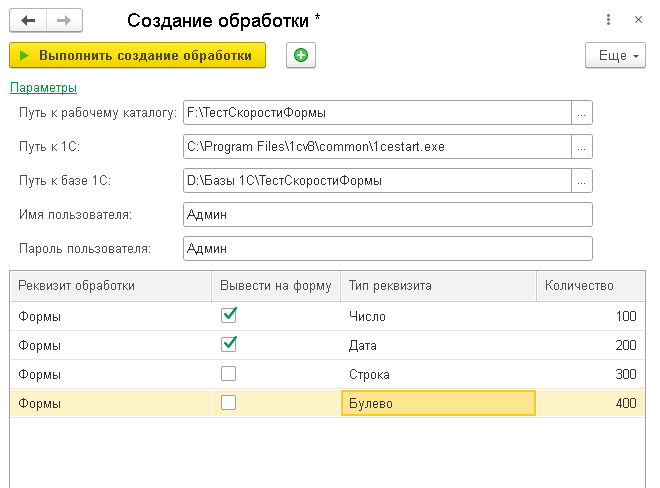Collapse the Параметры section
The width and height of the screenshot is (660, 488).
(x=43, y=88)
